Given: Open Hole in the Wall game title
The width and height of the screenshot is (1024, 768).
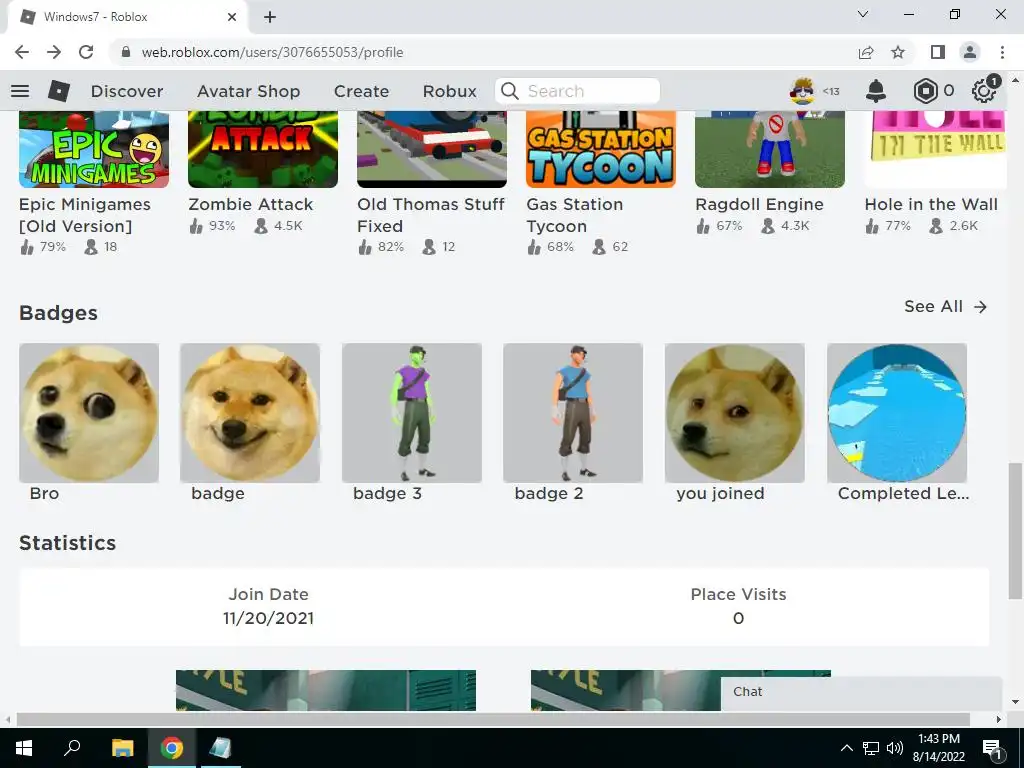Looking at the screenshot, I should click(931, 204).
